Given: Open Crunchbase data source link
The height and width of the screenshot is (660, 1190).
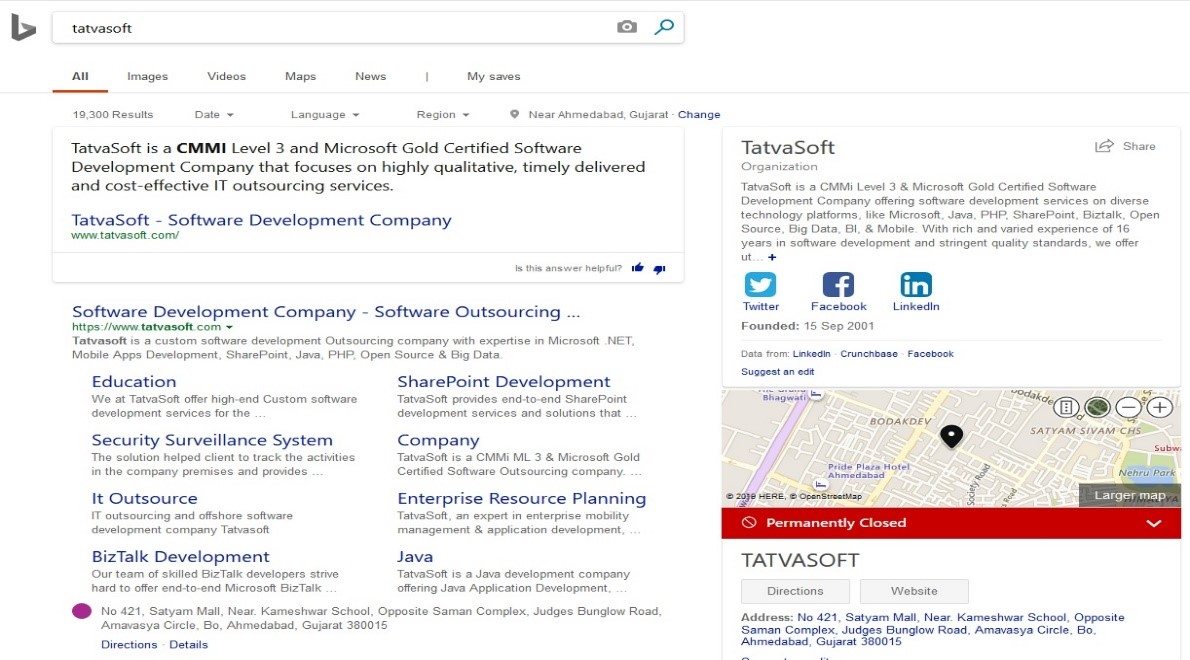Looking at the screenshot, I should 868,354.
